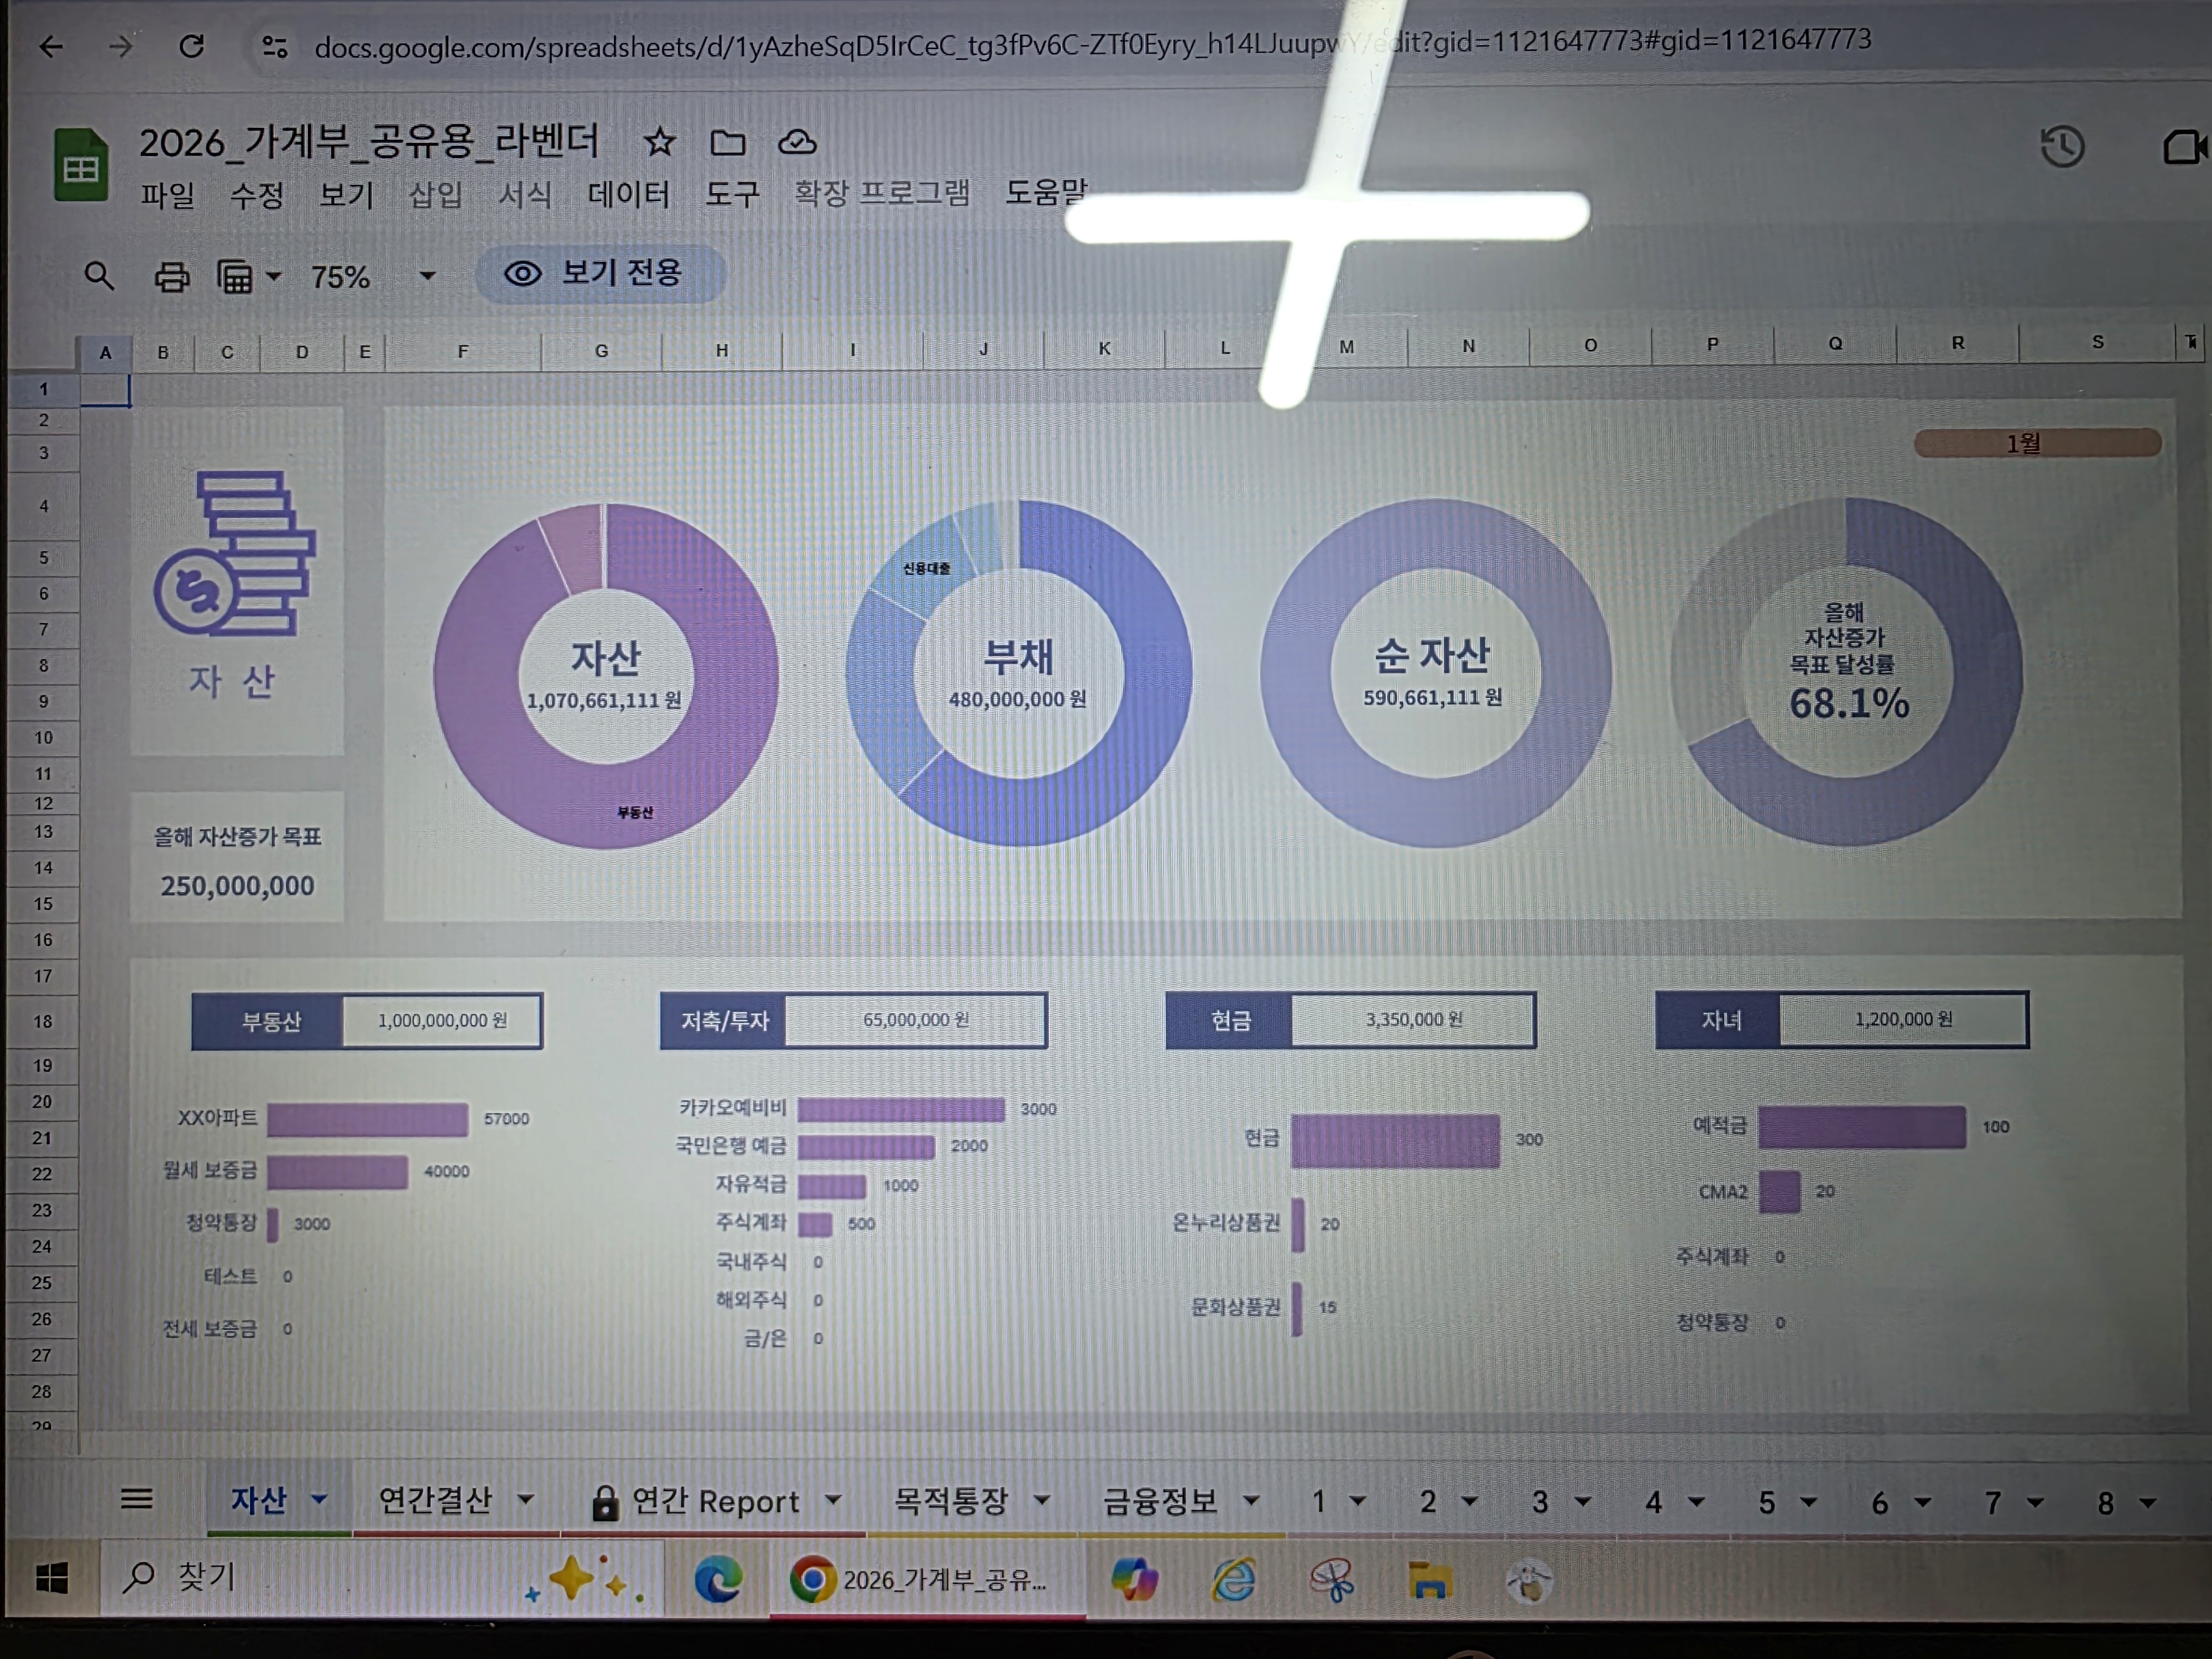Screen dimensions: 2212x1659
Task: Open 연간 Report tab dropdown arrow
Action: pyautogui.click(x=833, y=1499)
